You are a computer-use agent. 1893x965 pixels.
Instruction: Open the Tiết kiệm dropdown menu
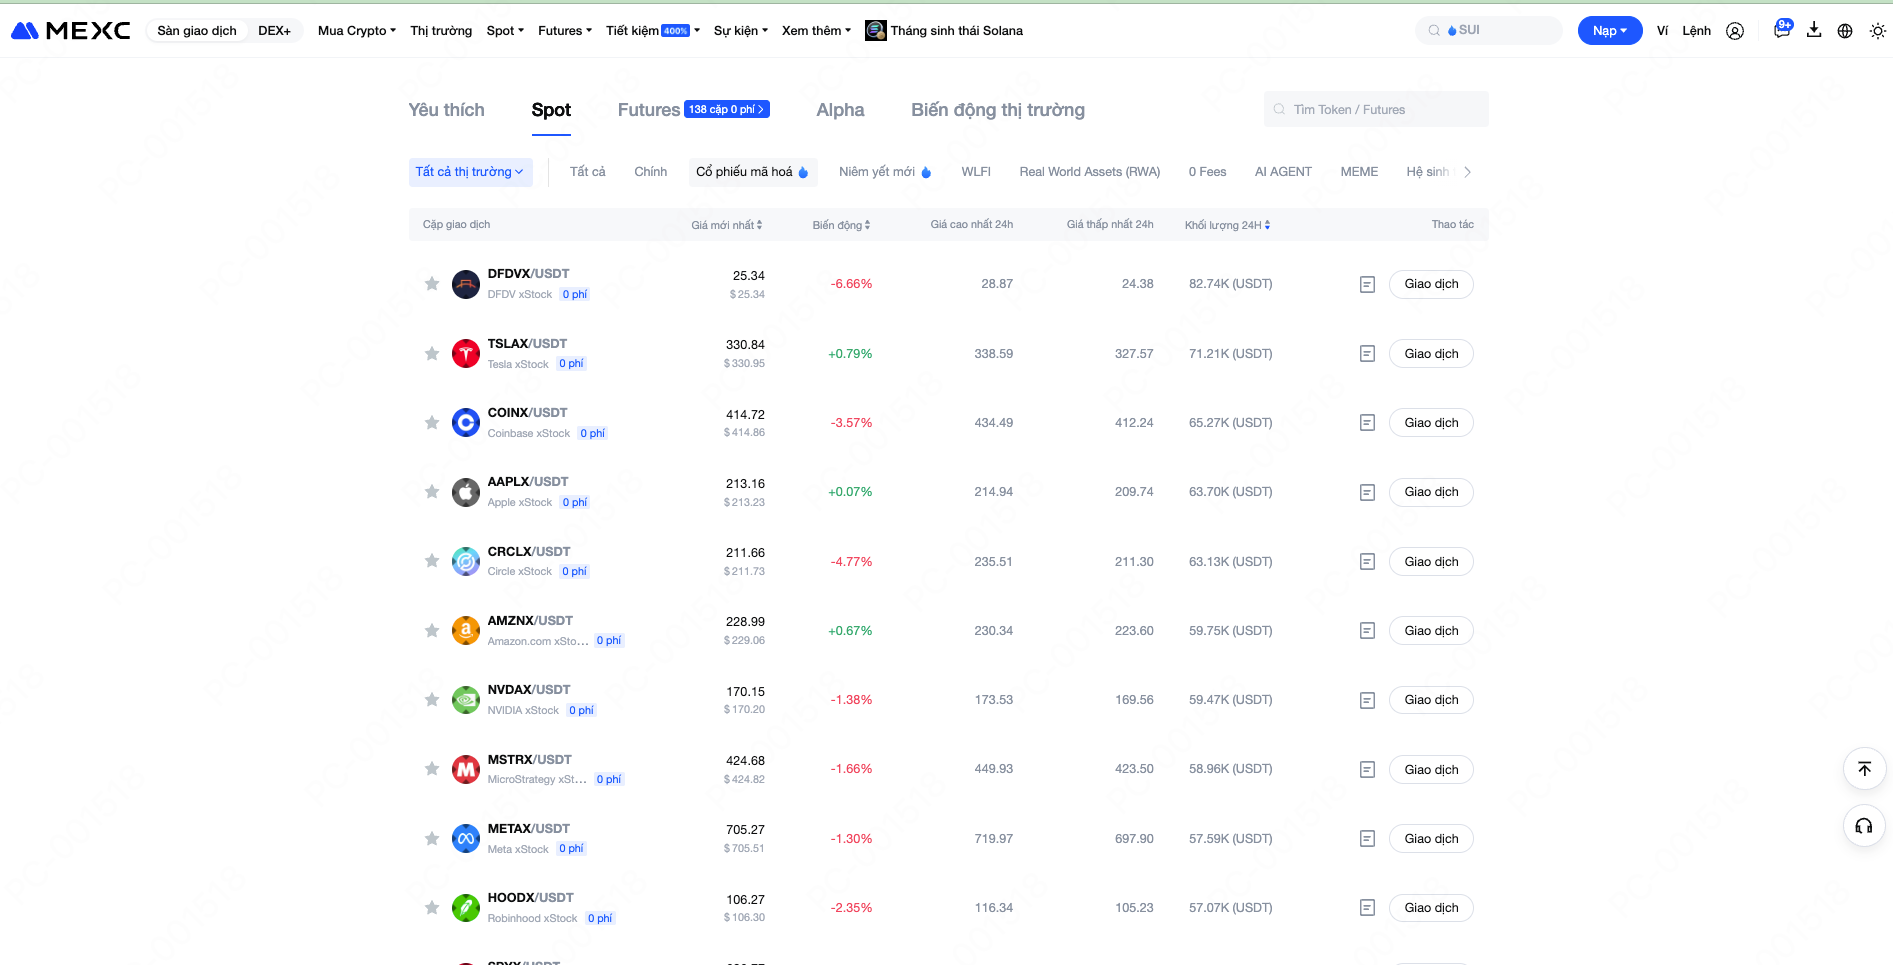(x=653, y=31)
